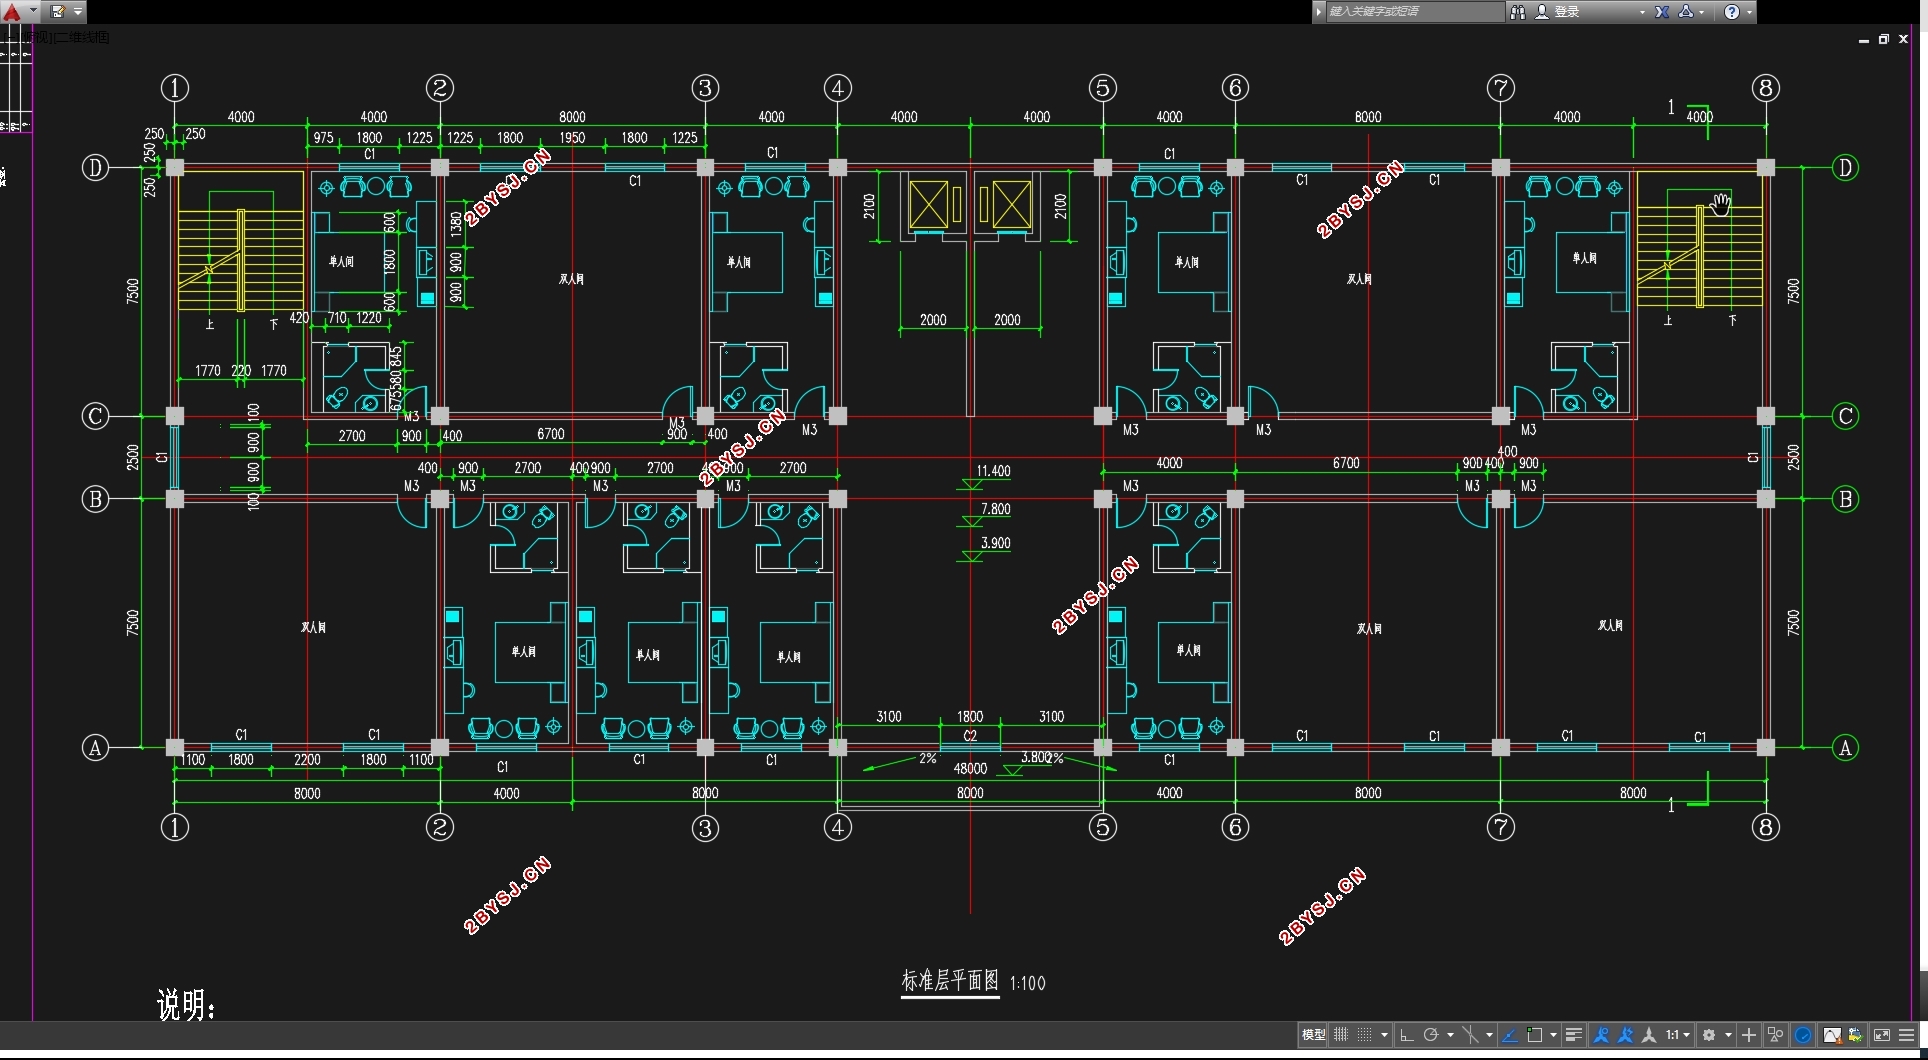Image resolution: width=1928 pixels, height=1060 pixels.
Task: Expand the search box arrow toggle
Action: coord(1319,11)
